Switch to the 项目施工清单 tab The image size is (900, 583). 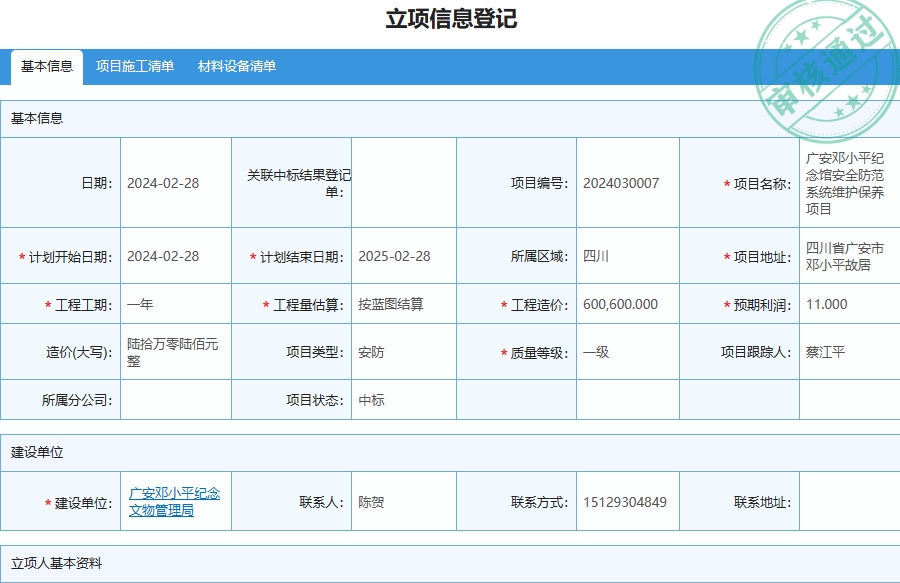(134, 66)
